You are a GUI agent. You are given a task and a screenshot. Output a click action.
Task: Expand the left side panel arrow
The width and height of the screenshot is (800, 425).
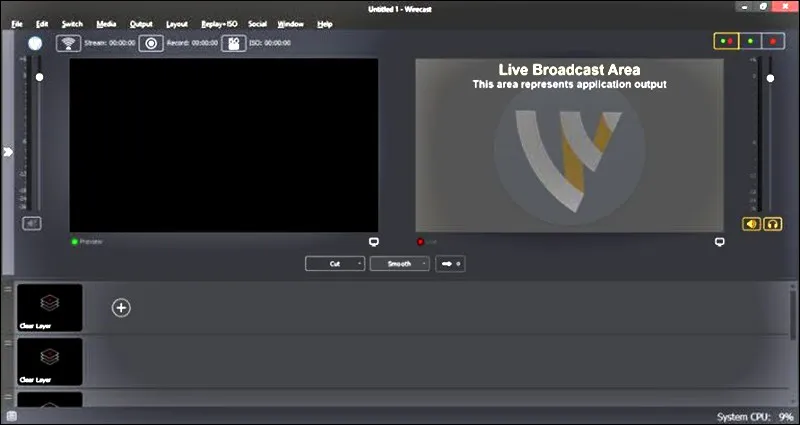click(x=8, y=152)
